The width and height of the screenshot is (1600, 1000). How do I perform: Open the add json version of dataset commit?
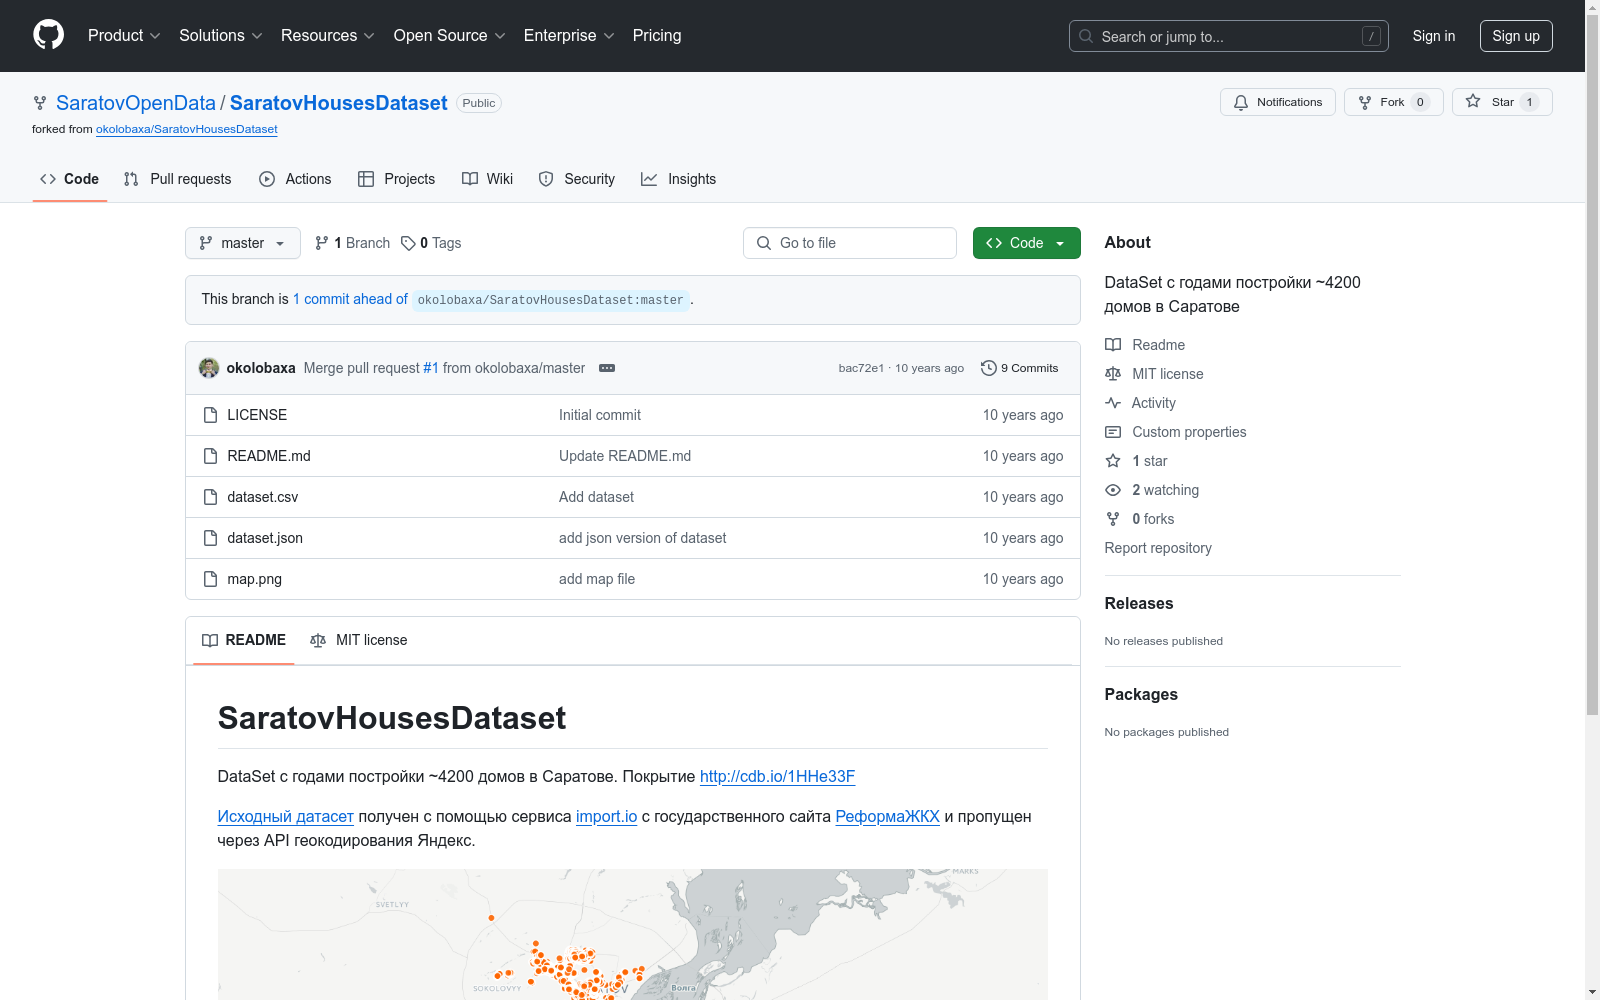point(643,538)
